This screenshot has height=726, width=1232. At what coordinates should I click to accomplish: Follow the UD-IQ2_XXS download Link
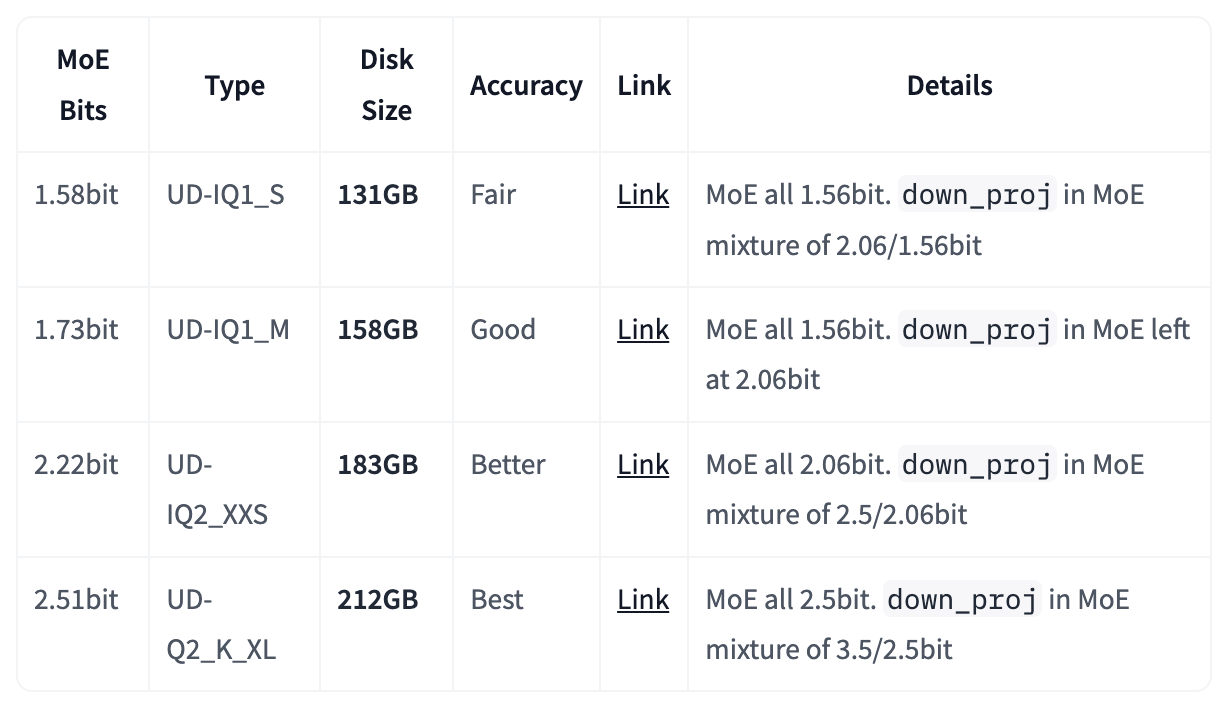pos(643,465)
